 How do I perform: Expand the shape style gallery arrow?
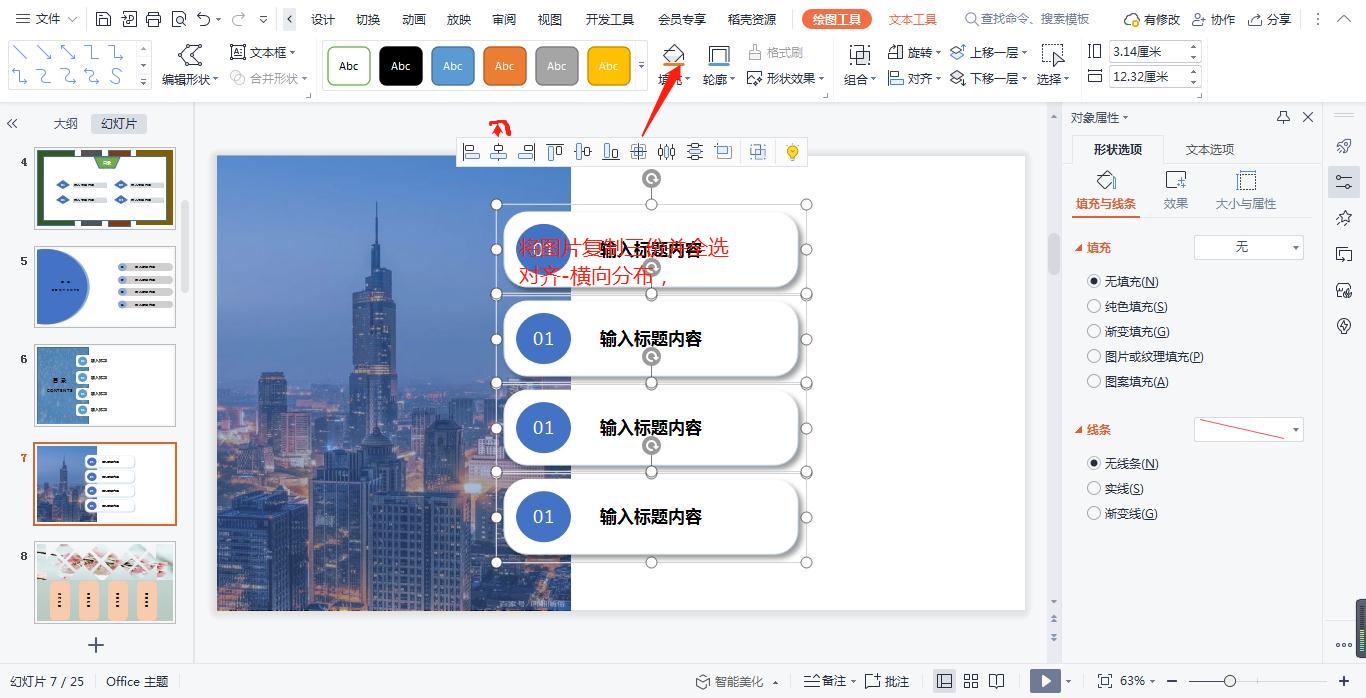click(641, 66)
